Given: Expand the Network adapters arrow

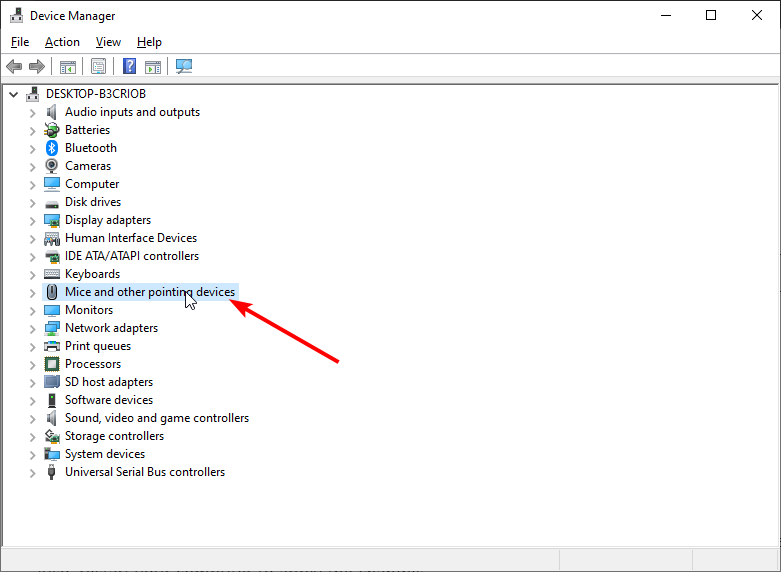Looking at the screenshot, I should 32,329.
